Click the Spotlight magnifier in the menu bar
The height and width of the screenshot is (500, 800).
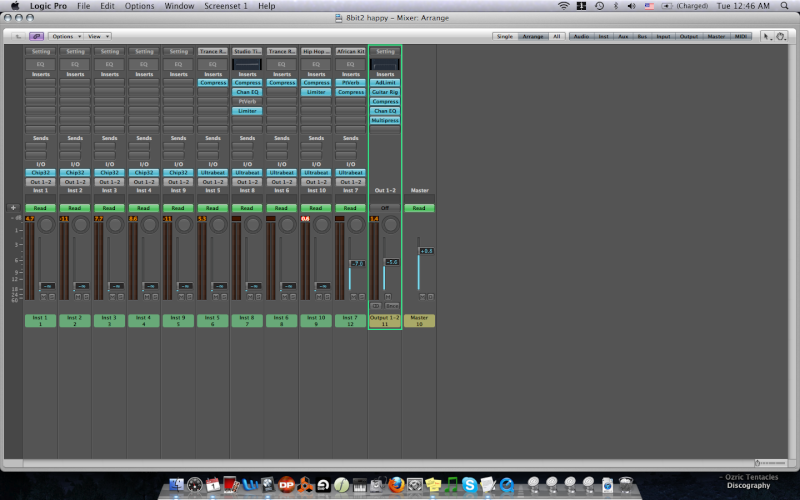point(784,6)
